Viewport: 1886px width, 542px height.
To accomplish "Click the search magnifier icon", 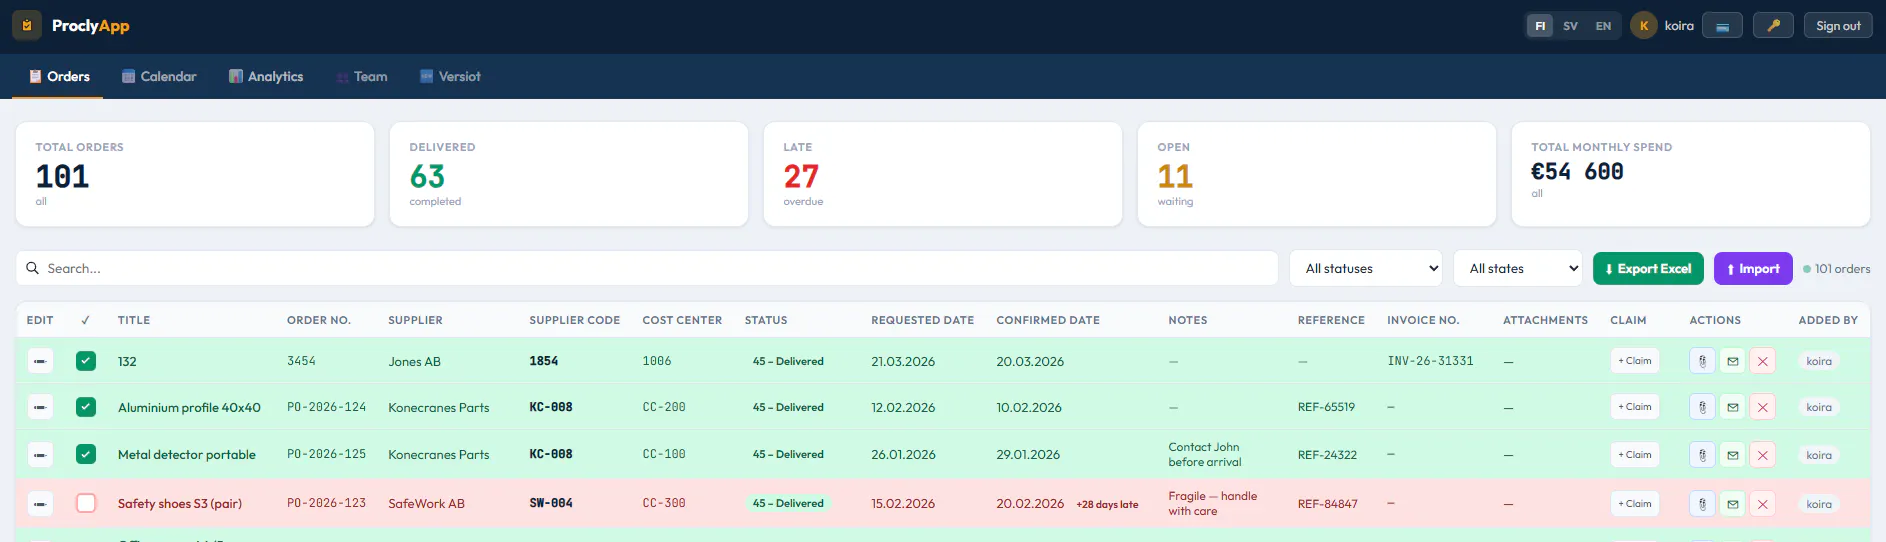I will pyautogui.click(x=33, y=268).
